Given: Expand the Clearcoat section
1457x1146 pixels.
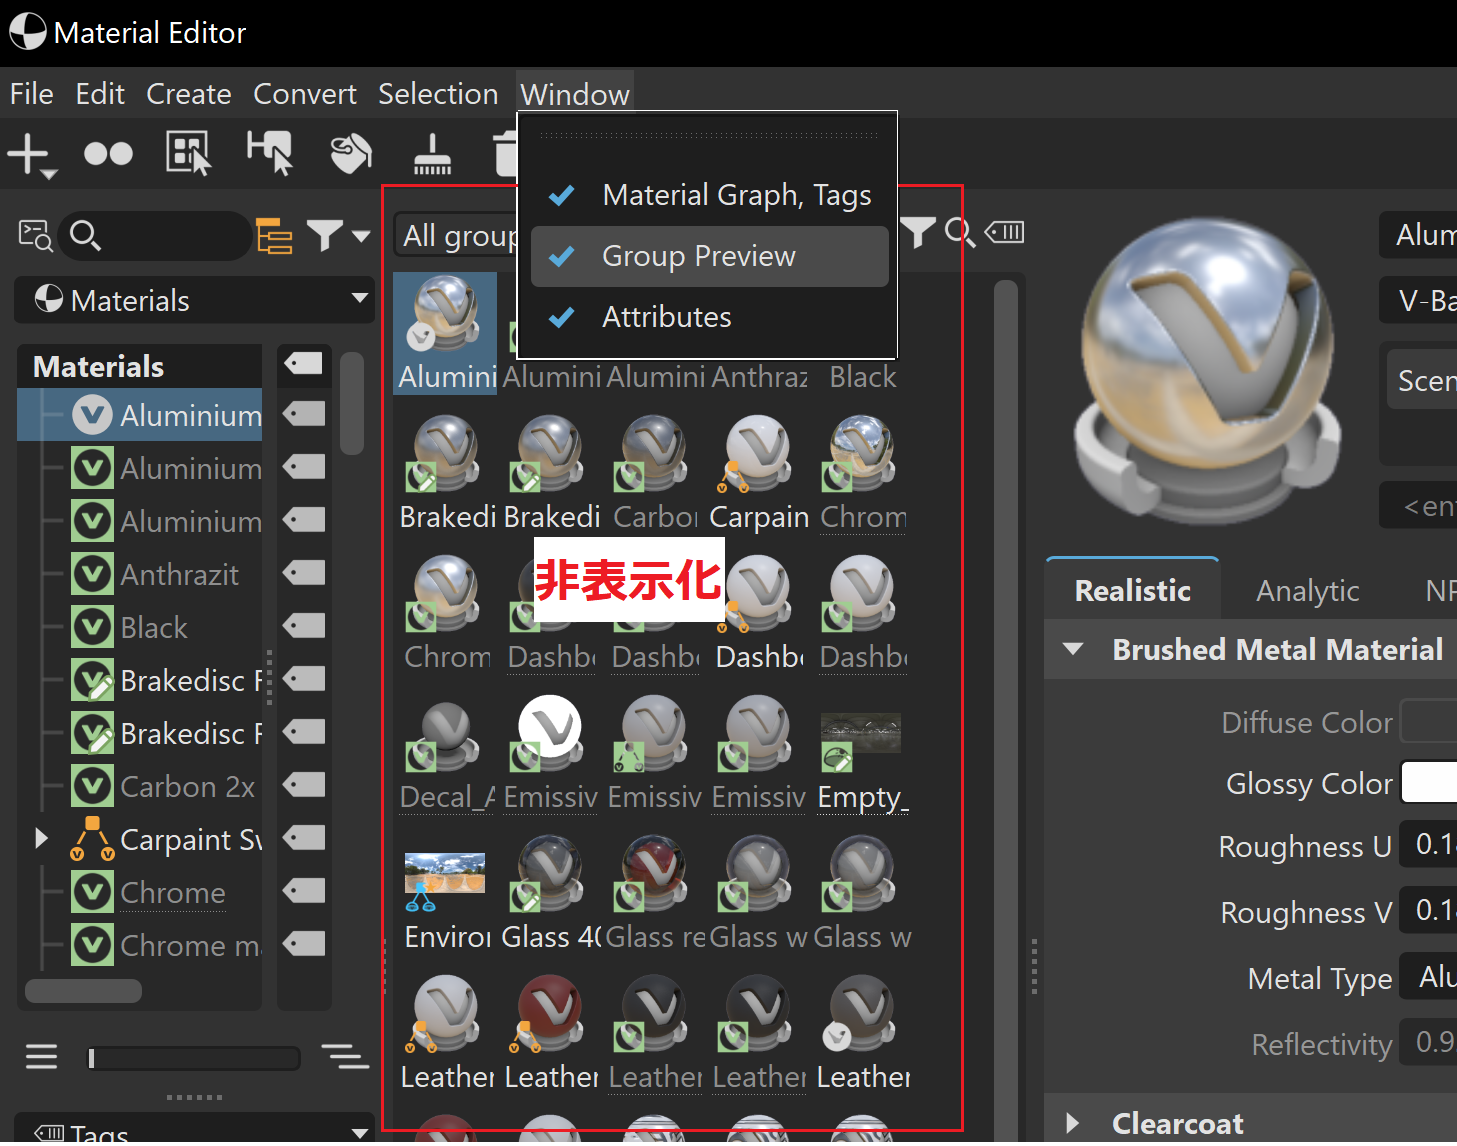Looking at the screenshot, I should pyautogui.click(x=1073, y=1123).
